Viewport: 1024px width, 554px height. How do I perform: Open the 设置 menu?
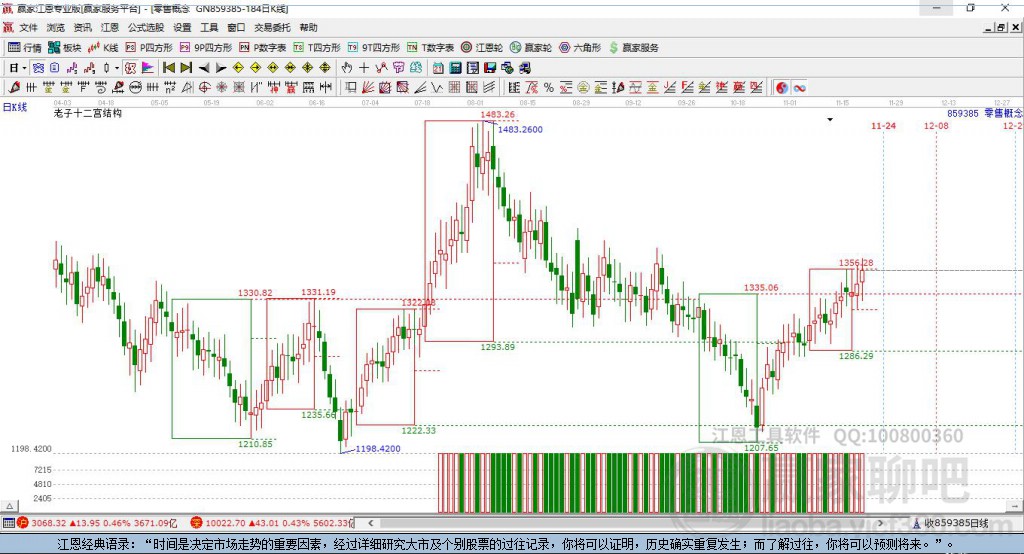tap(182, 27)
